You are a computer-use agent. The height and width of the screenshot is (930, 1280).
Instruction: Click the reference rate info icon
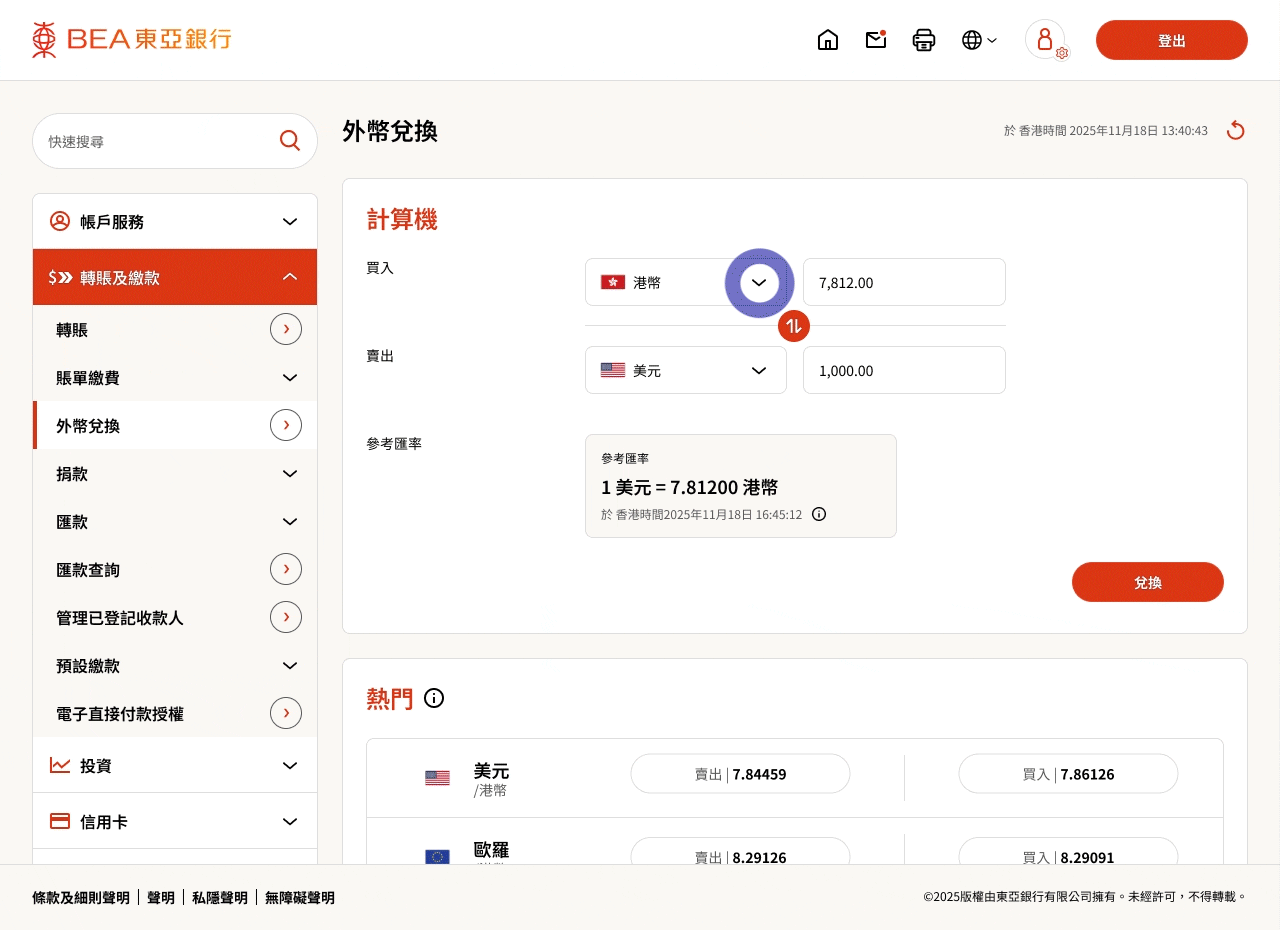click(x=819, y=514)
